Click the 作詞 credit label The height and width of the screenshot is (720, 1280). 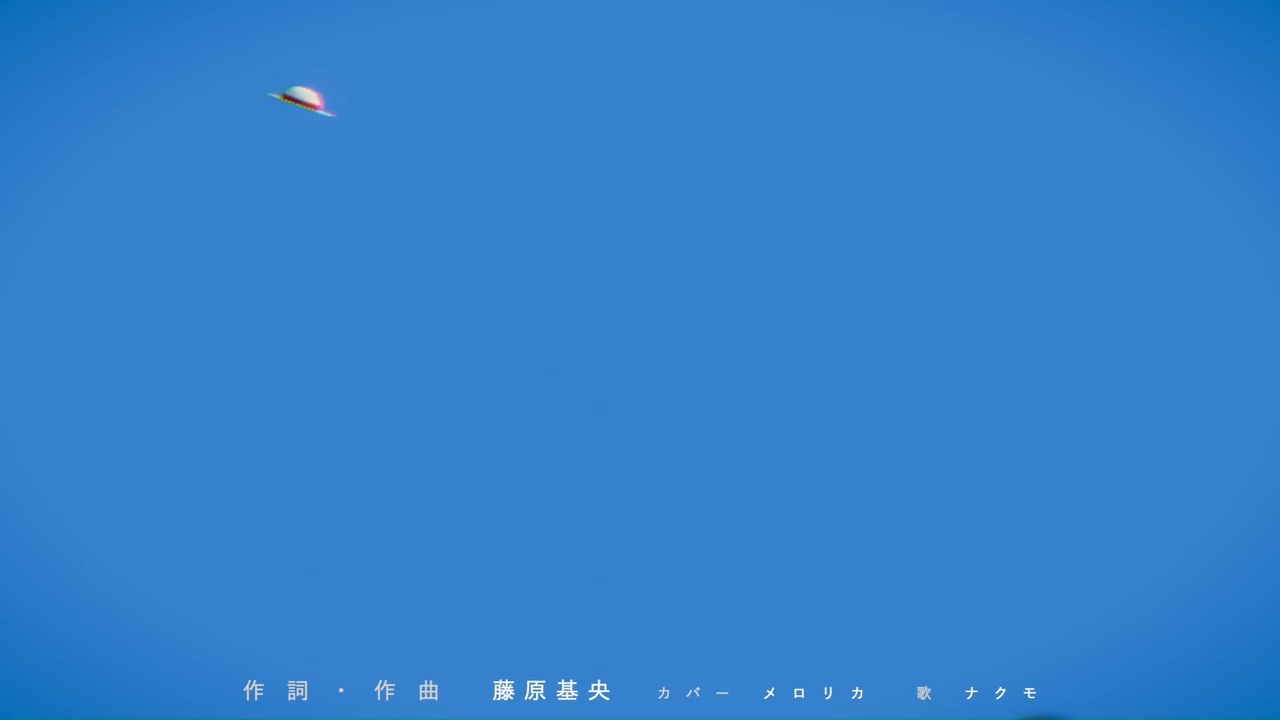click(277, 691)
